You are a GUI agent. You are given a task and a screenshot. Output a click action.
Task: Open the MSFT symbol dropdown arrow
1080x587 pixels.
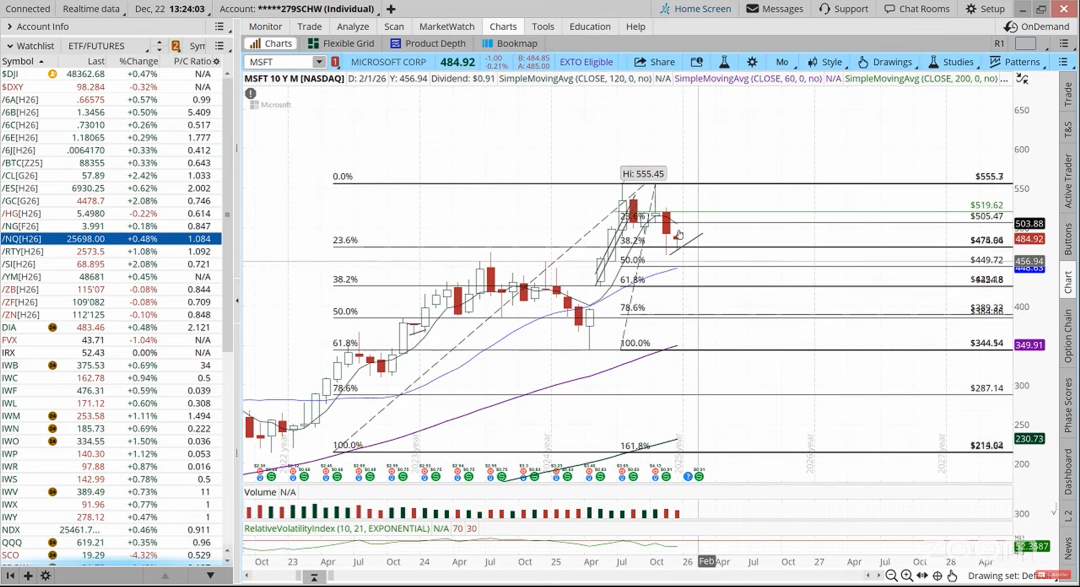(x=319, y=62)
